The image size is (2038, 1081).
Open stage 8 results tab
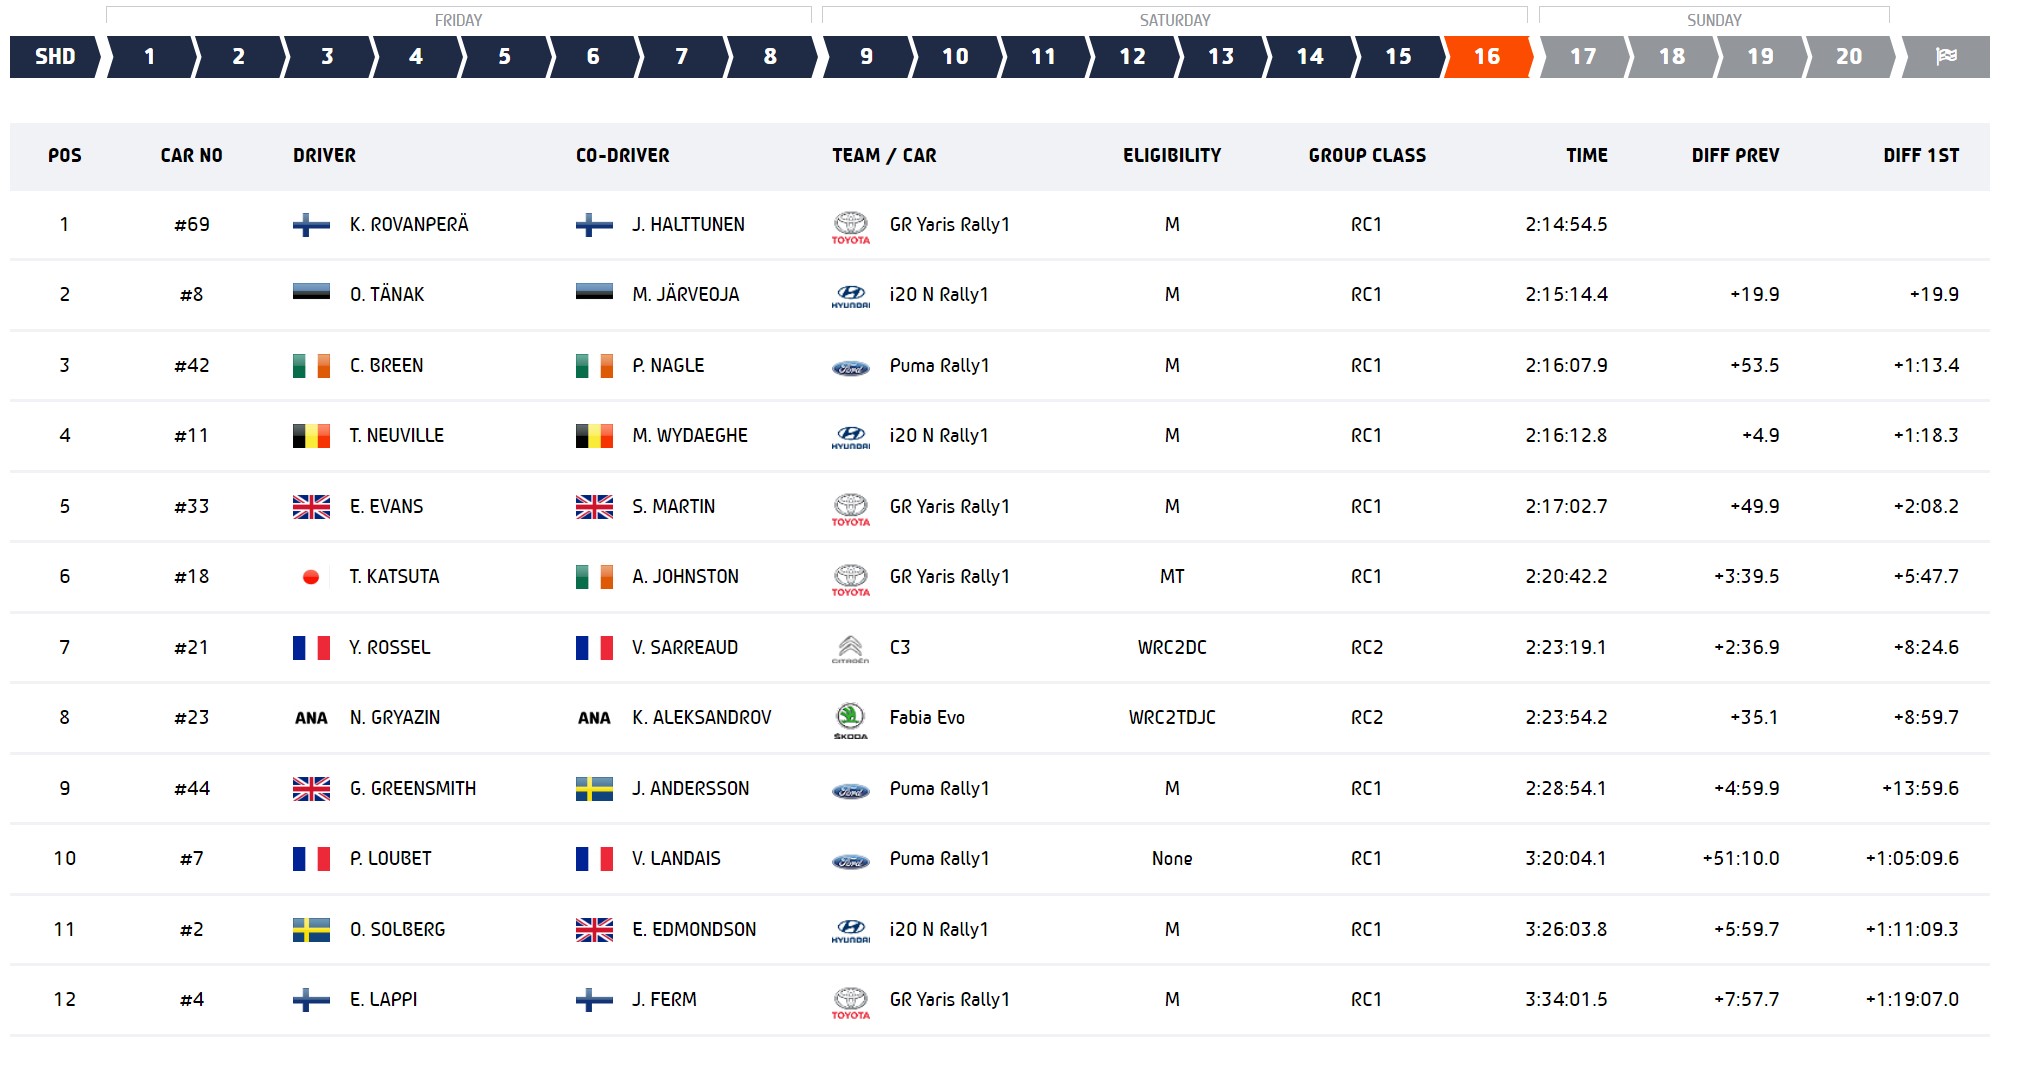[769, 57]
